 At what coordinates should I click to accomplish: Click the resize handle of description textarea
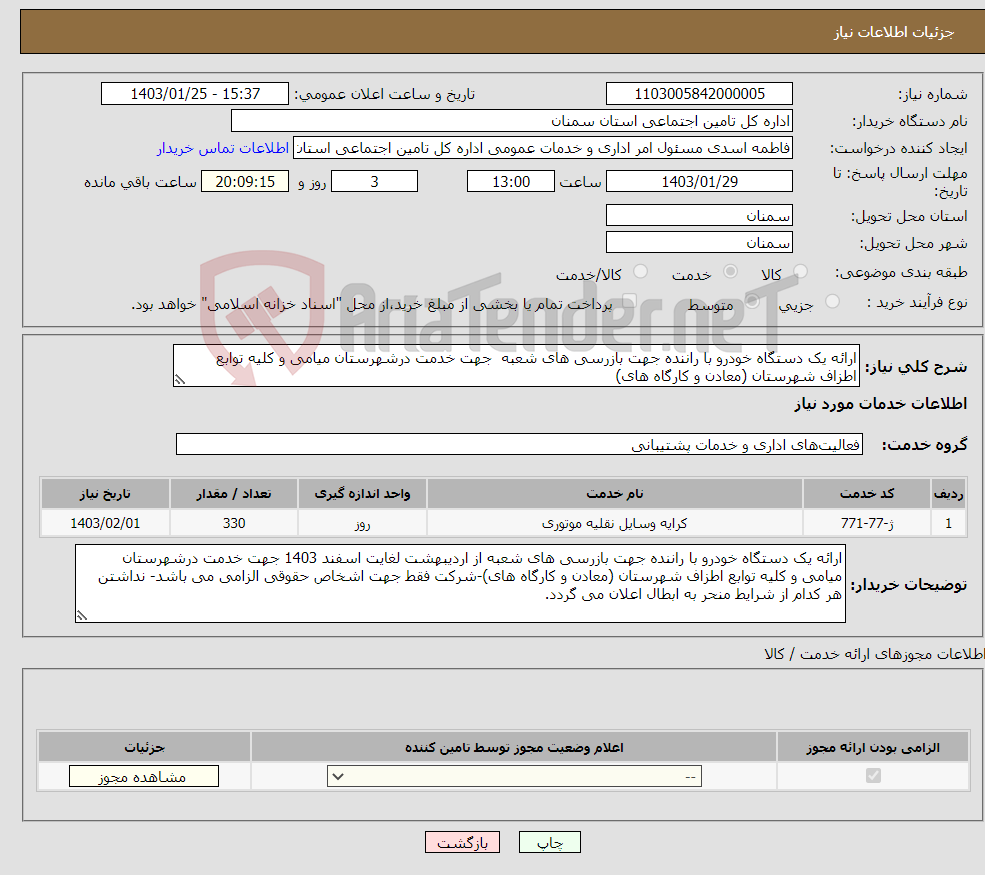pyautogui.click(x=180, y=379)
